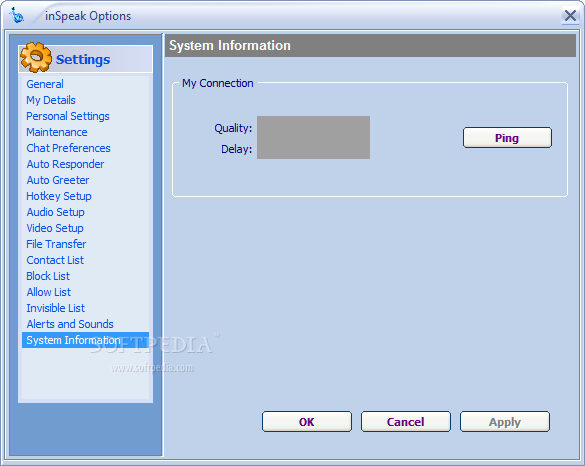Click the "Delay:" label
Viewport: 585px width, 466px height.
[237, 149]
